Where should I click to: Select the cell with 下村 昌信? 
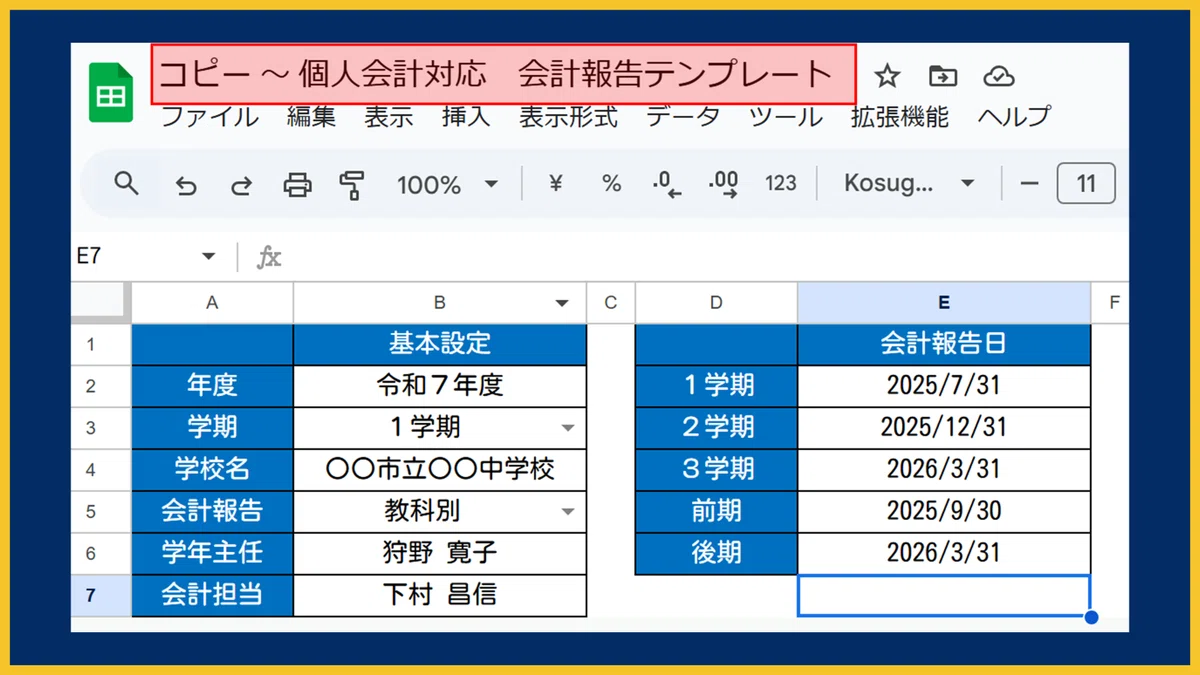pyautogui.click(x=440, y=596)
